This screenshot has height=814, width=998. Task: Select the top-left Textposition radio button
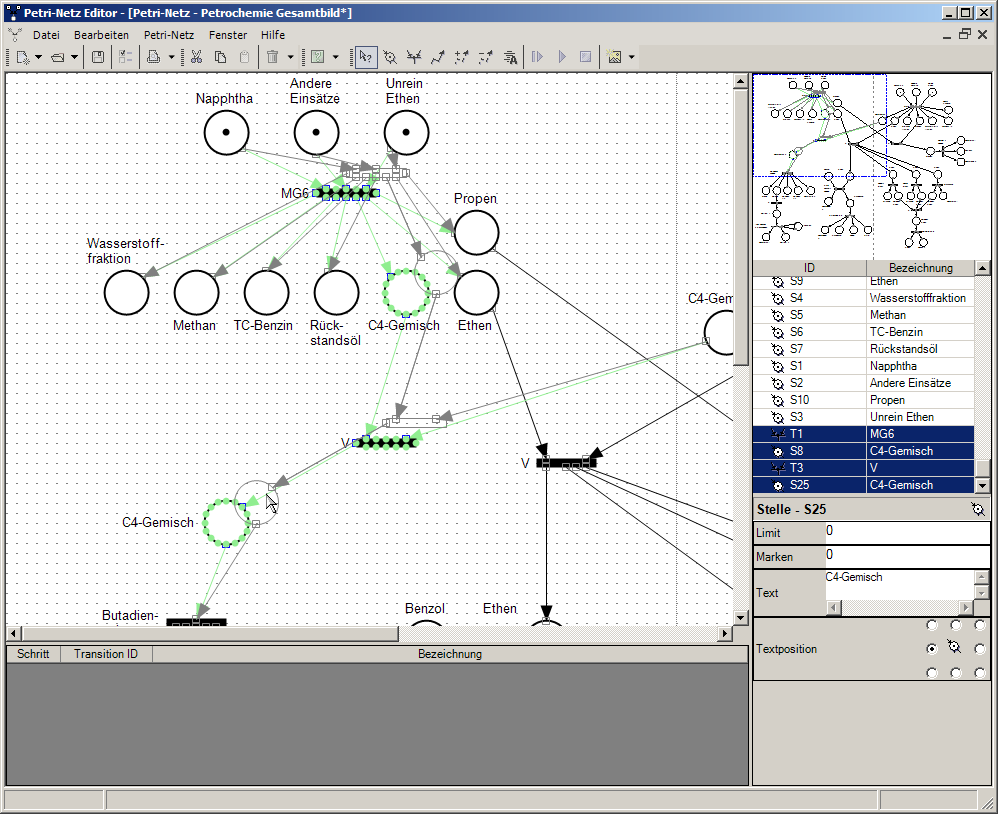tap(932, 625)
